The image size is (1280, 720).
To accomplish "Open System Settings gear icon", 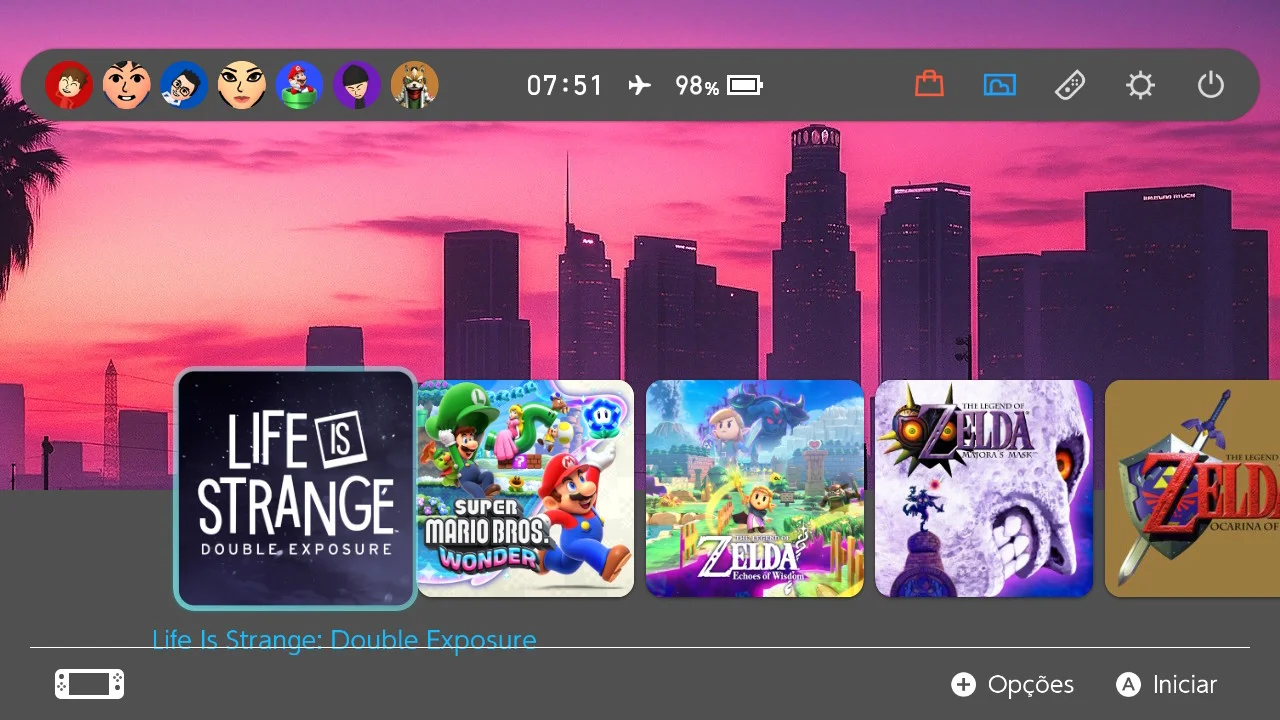I will (x=1140, y=85).
